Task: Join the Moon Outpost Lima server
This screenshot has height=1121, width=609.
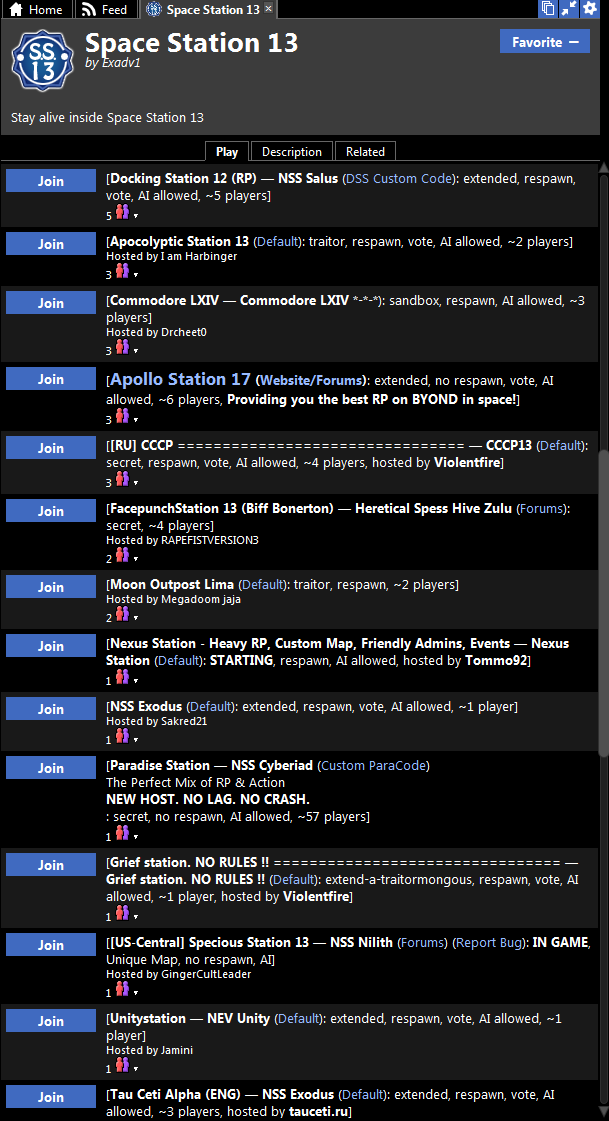Action: (51, 586)
